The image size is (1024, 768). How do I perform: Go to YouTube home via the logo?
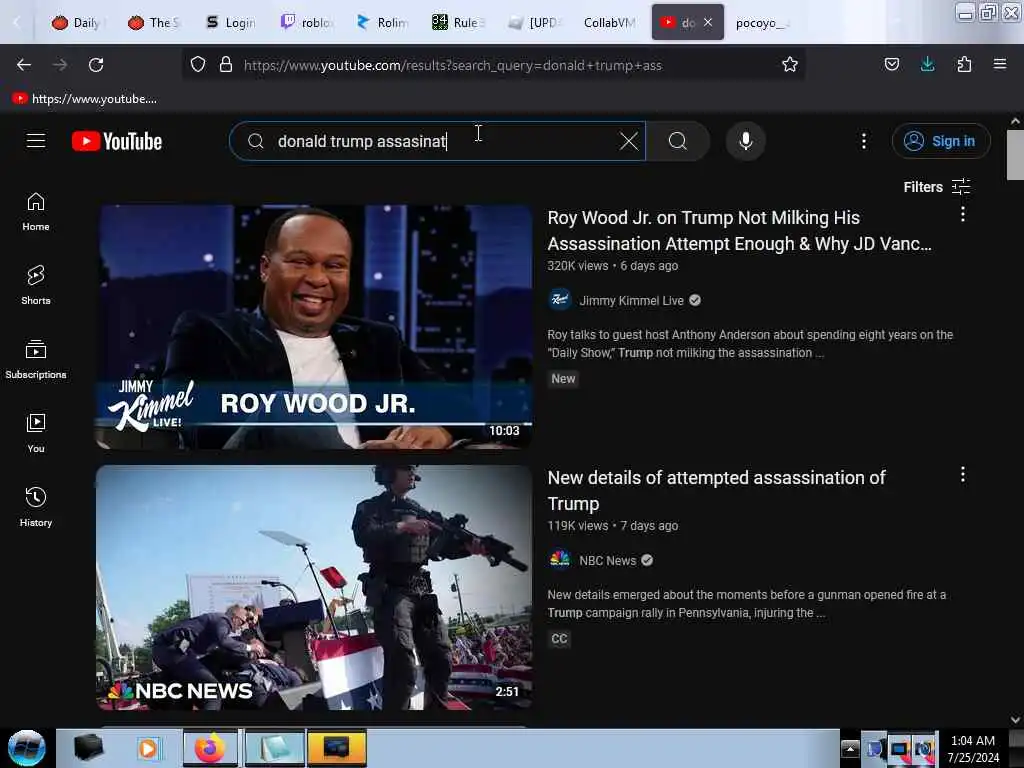117,141
